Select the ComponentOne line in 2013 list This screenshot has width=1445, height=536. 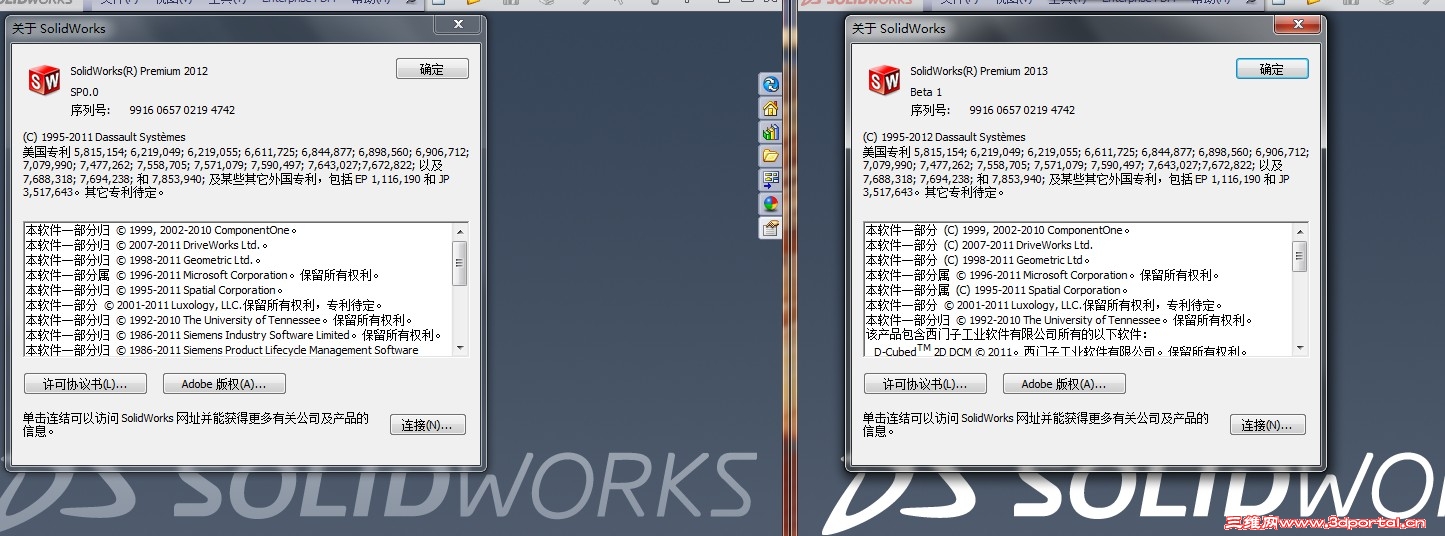tap(997, 230)
